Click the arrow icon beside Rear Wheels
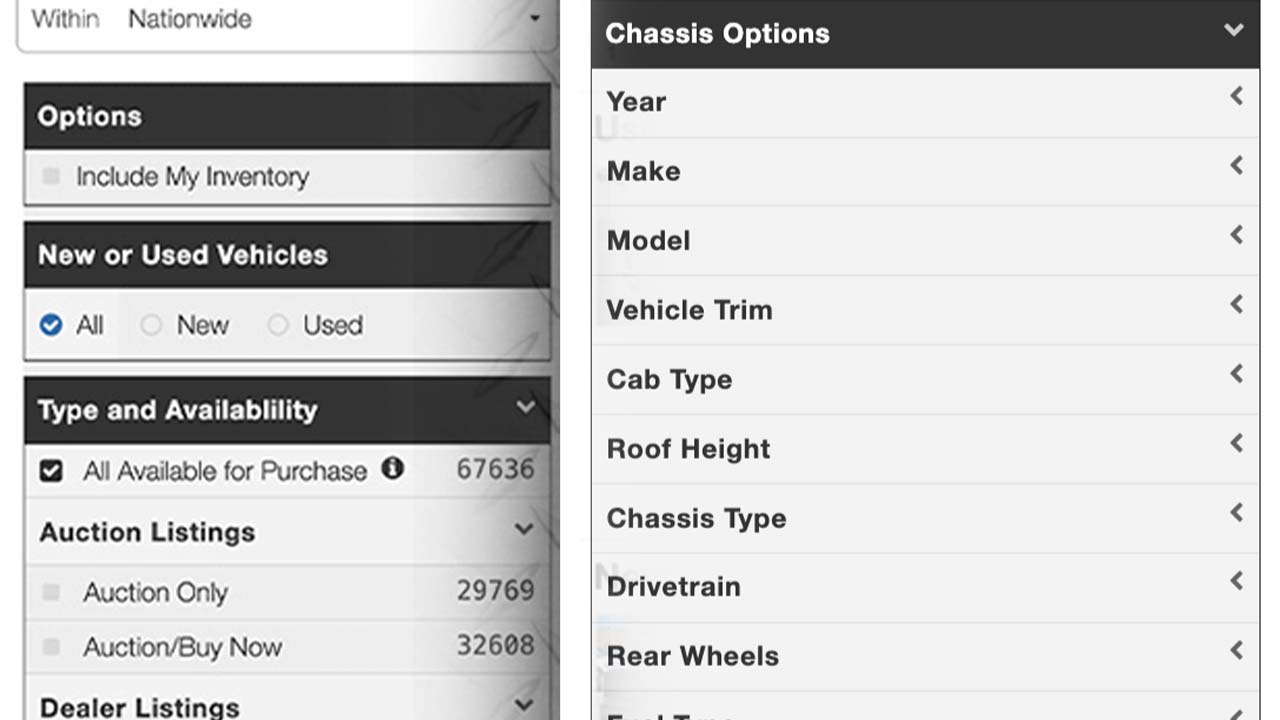 tap(1237, 651)
